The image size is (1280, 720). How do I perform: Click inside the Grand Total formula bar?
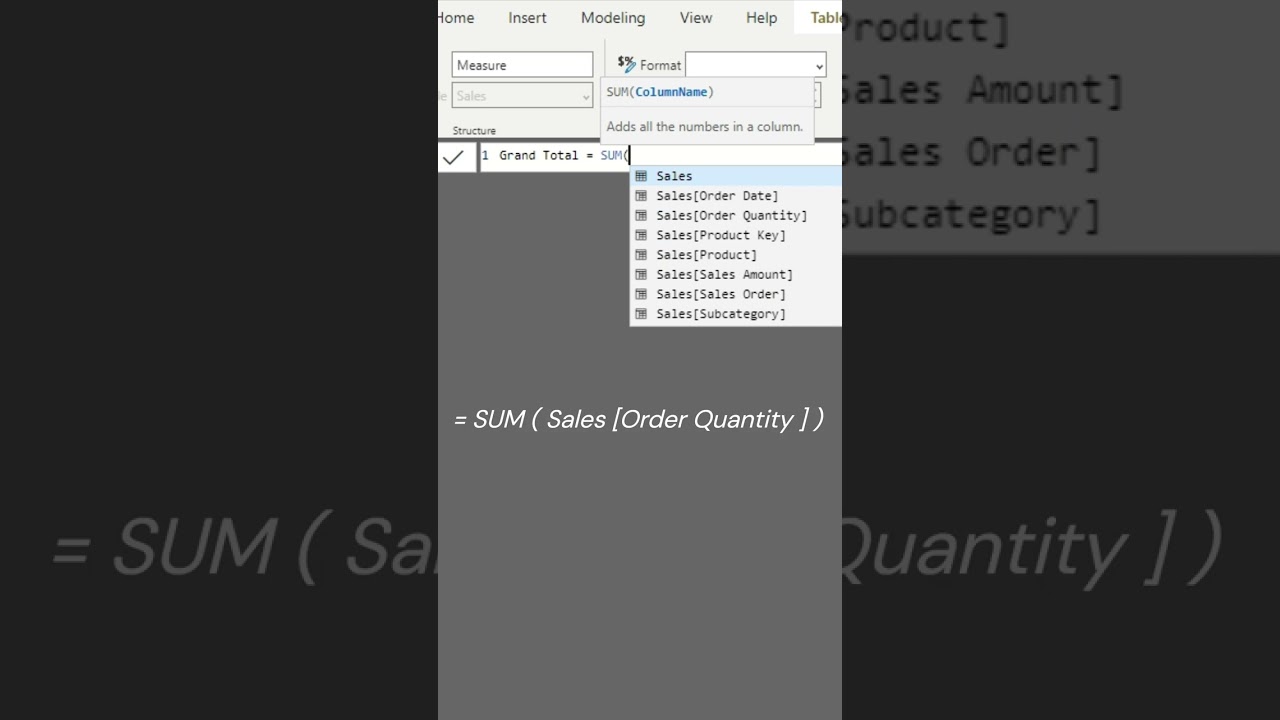coord(660,155)
